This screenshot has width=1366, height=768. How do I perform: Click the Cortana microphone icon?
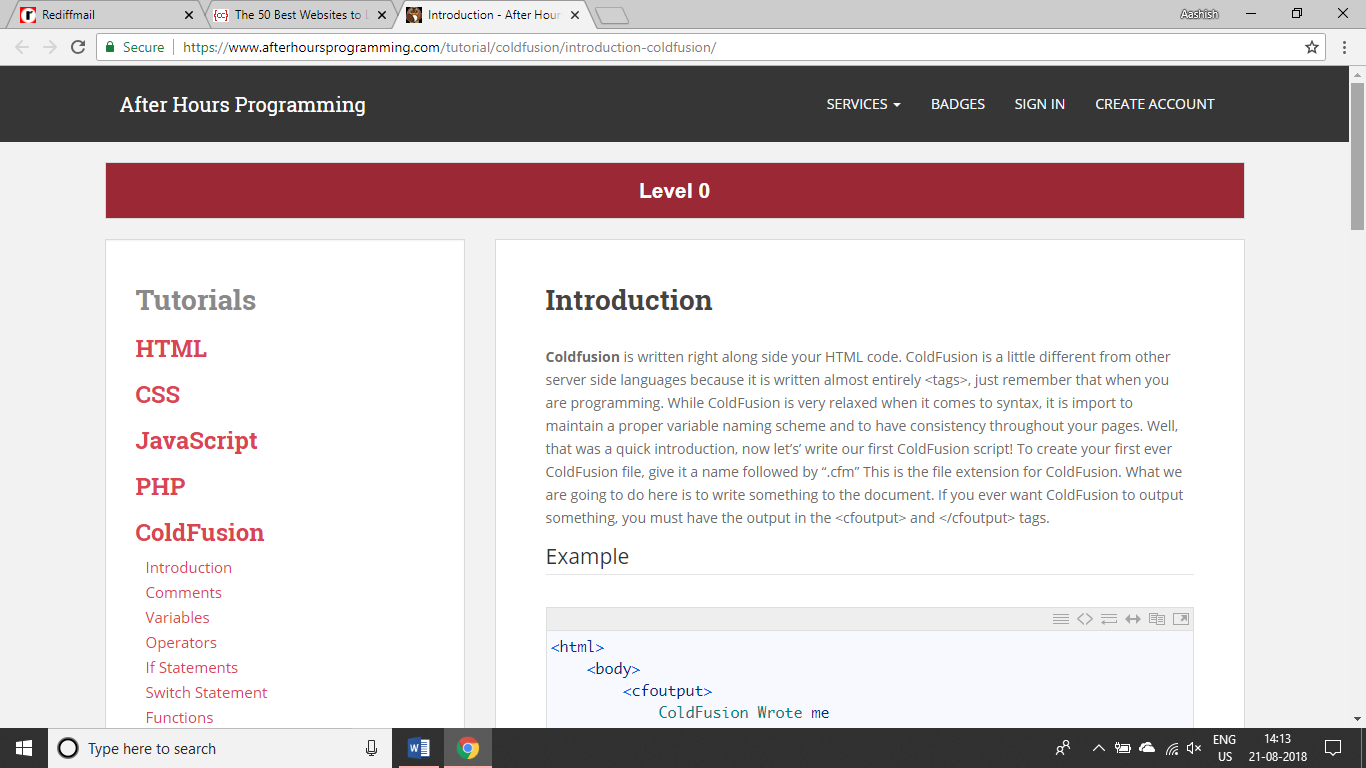(x=372, y=748)
